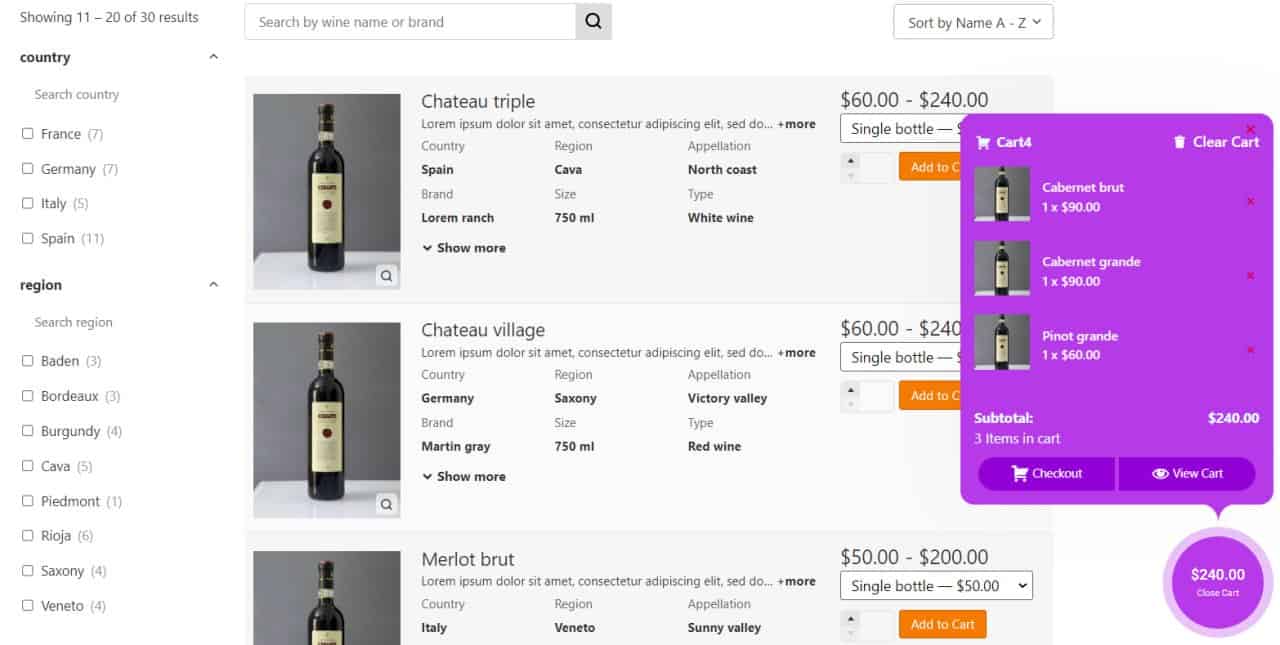Viewport: 1280px width, 645px height.
Task: Open quick-view magnifier on Chateau triple image
Action: (386, 275)
